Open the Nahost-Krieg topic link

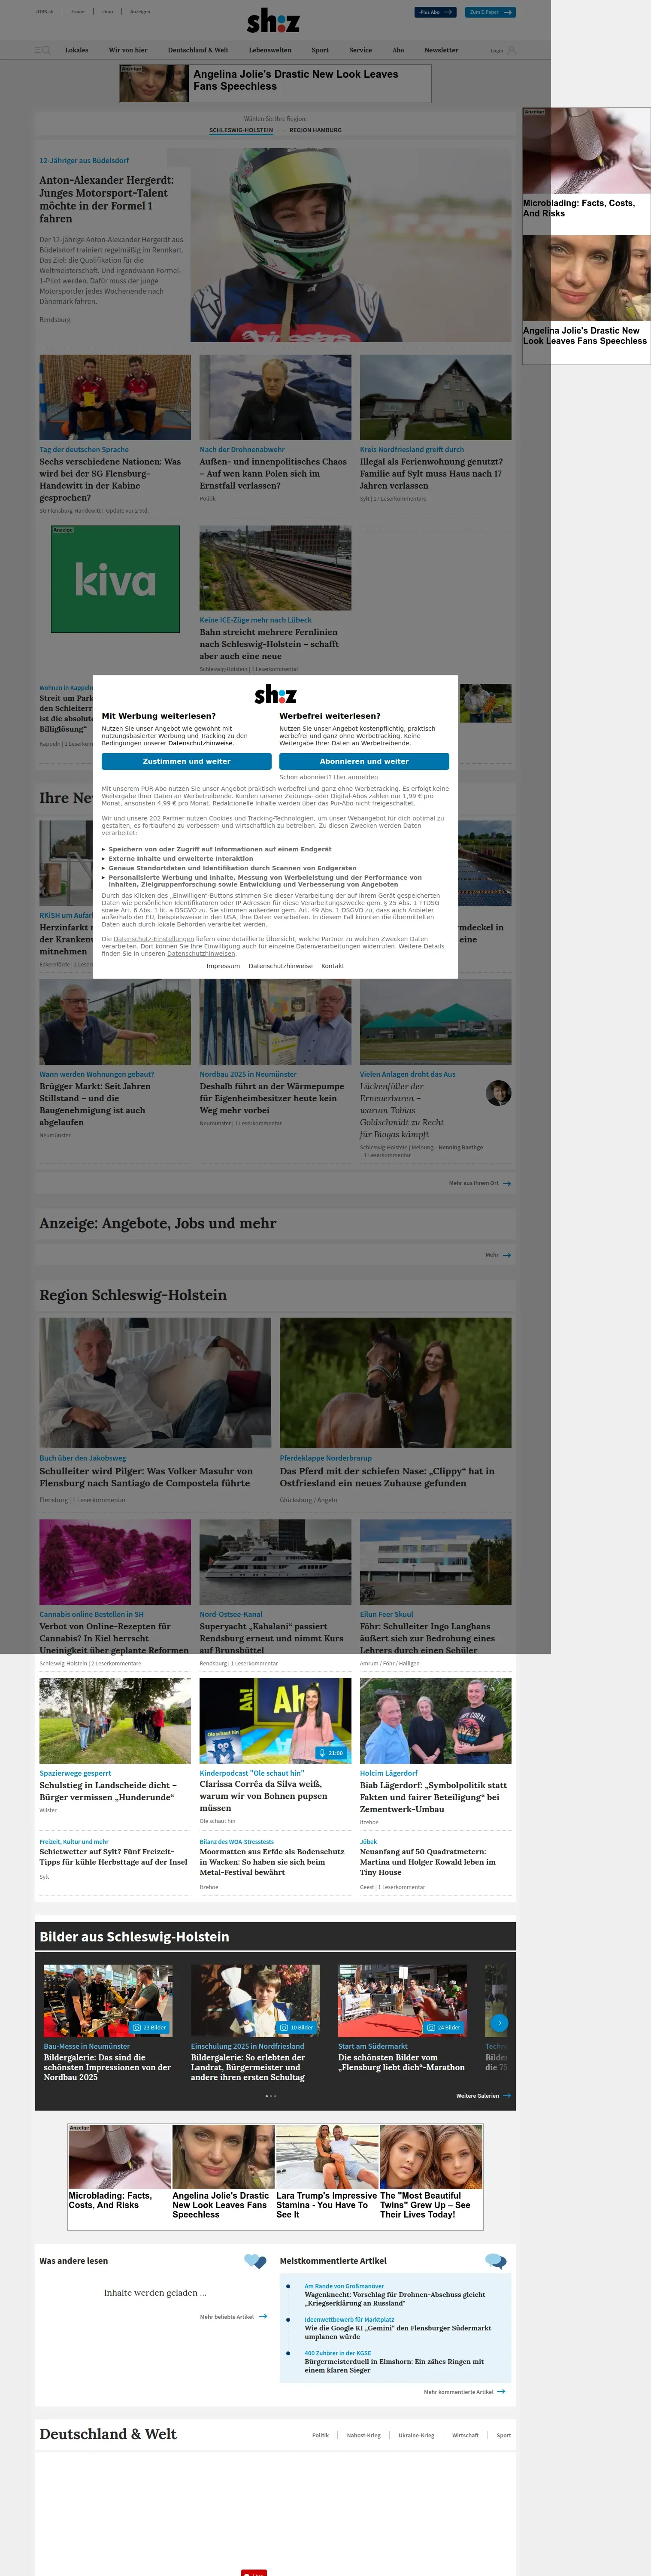(363, 2435)
